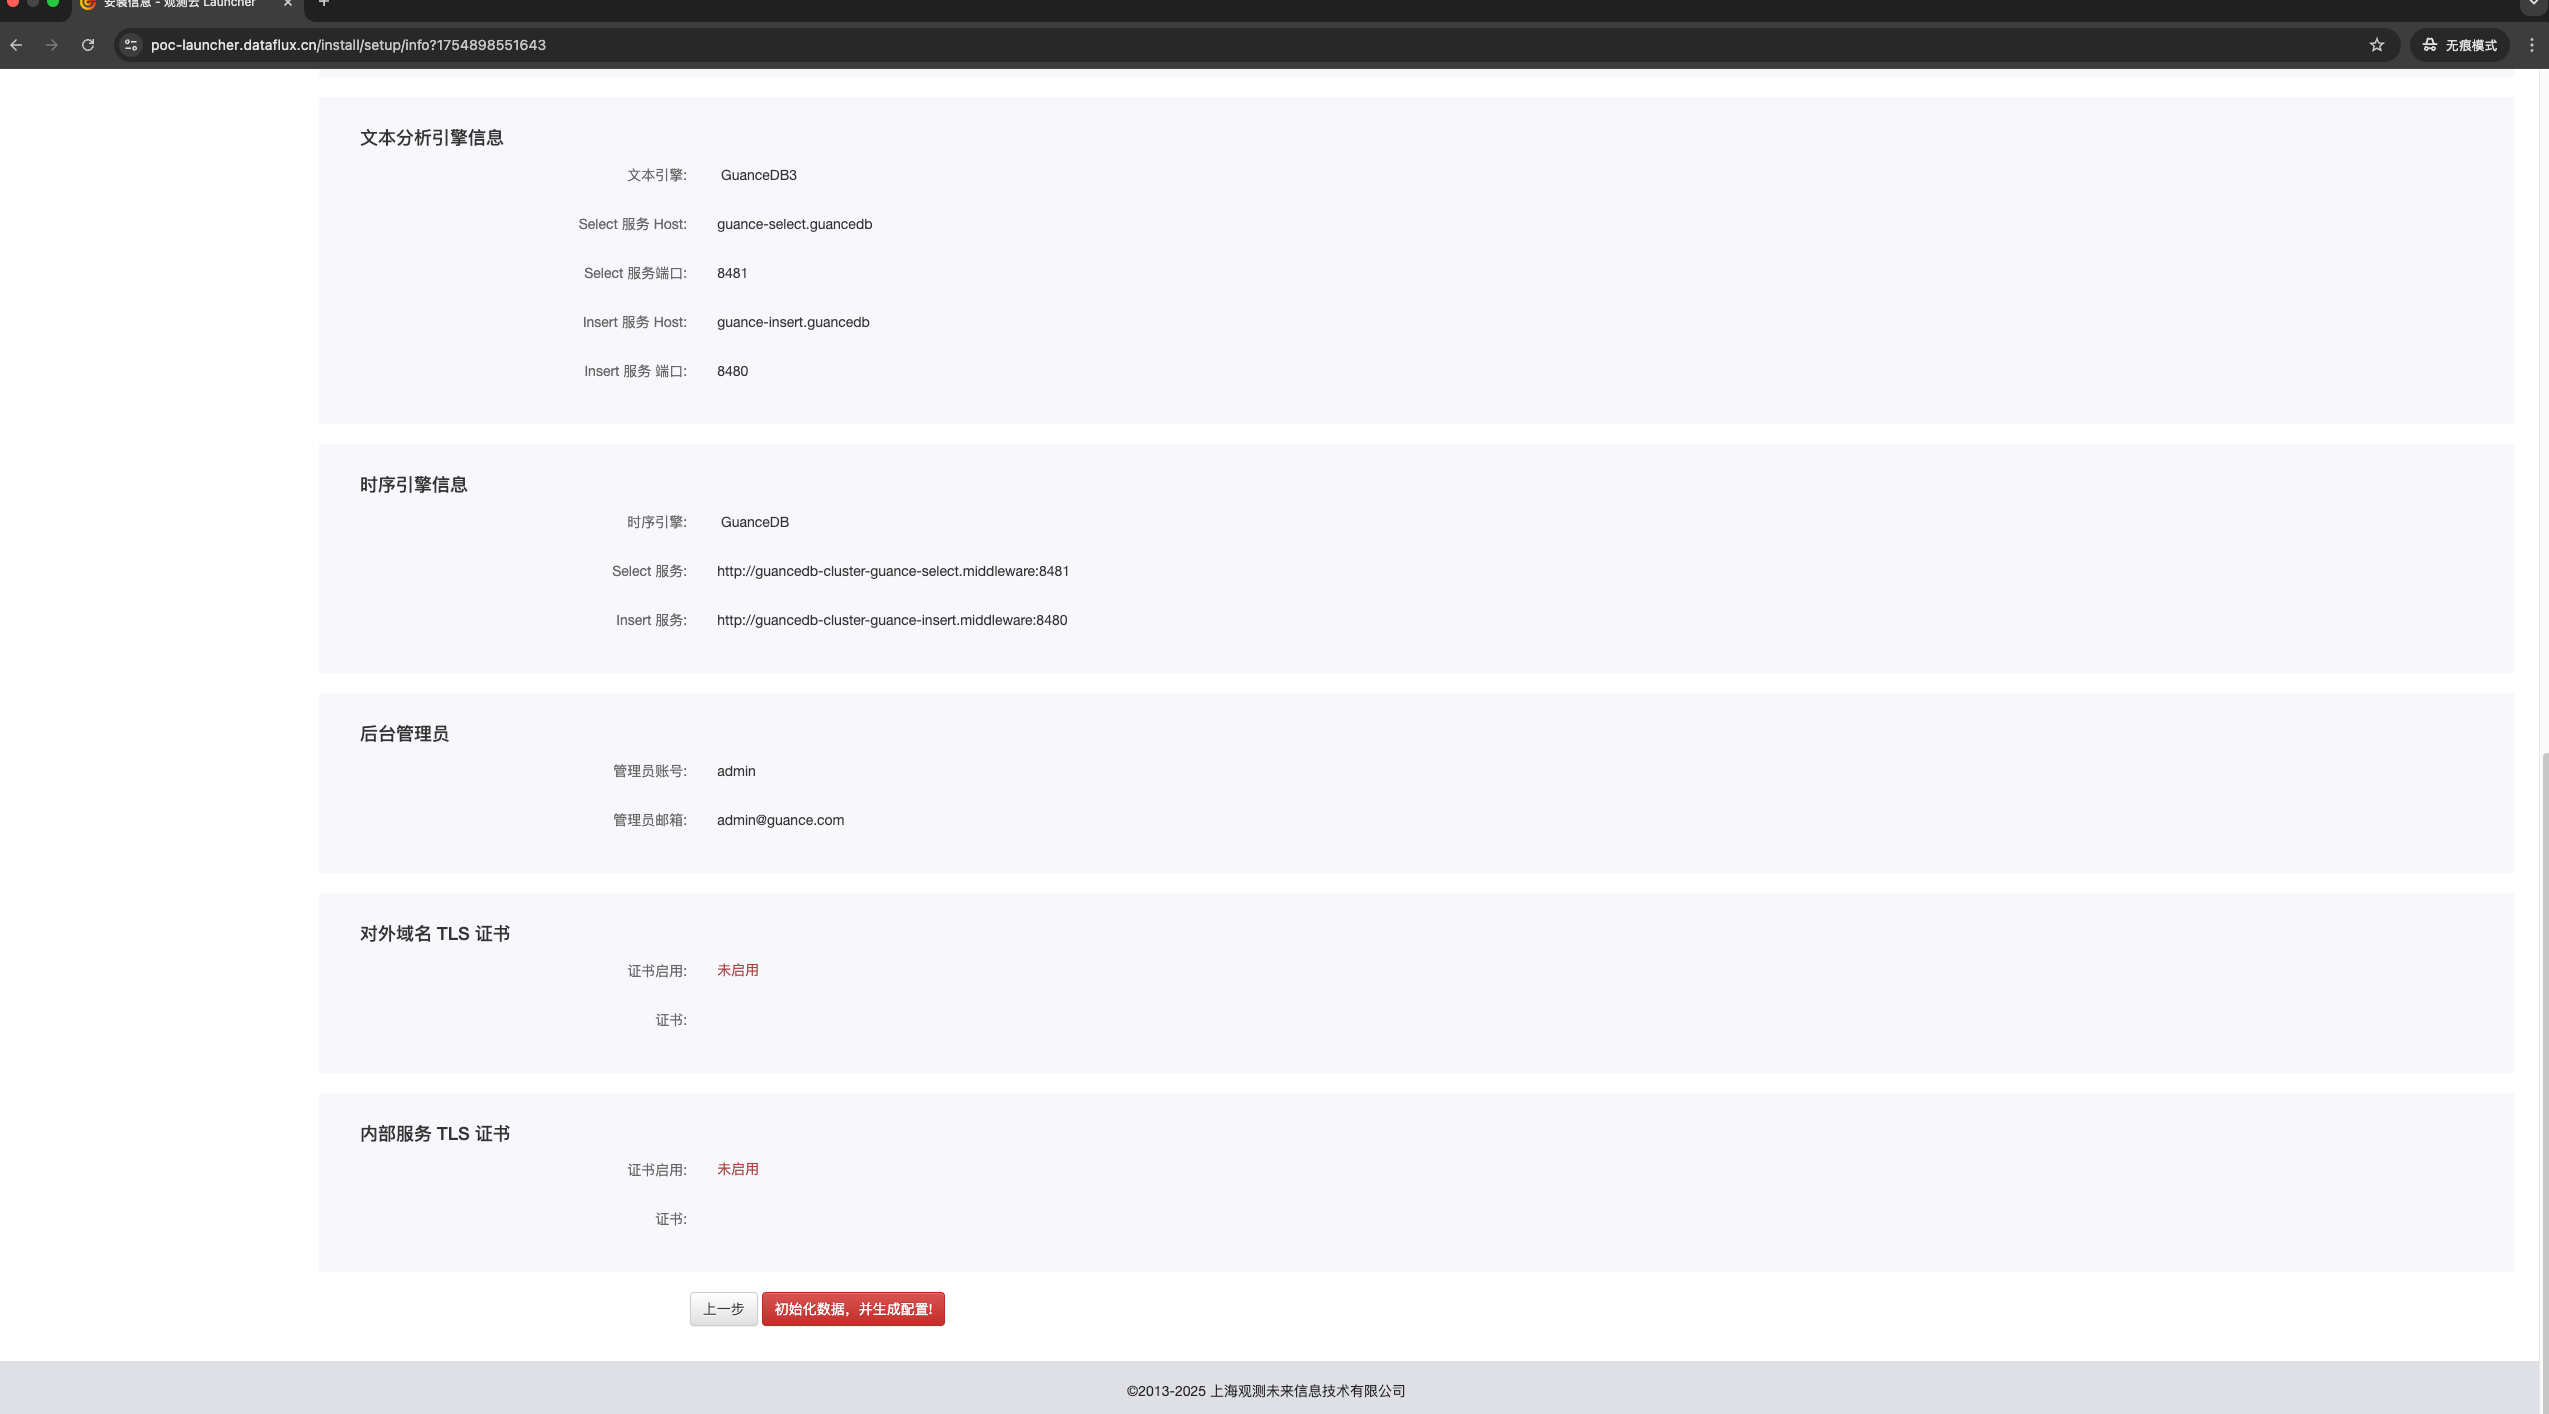This screenshot has height=1414, width=2549.
Task: Go back to the previous page
Action: pos(16,45)
